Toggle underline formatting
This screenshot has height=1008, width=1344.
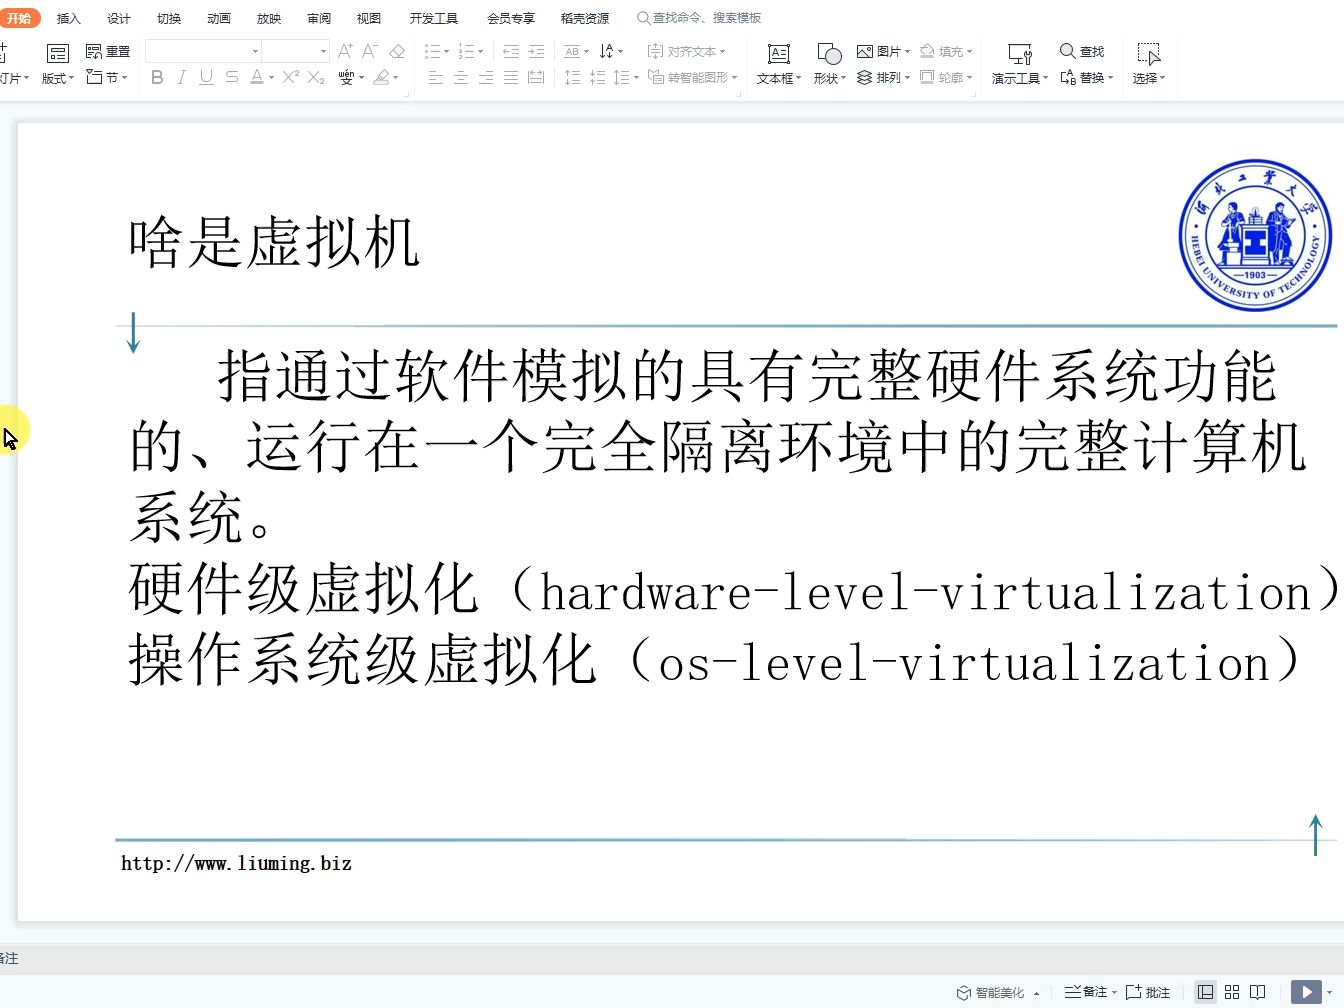tap(206, 77)
